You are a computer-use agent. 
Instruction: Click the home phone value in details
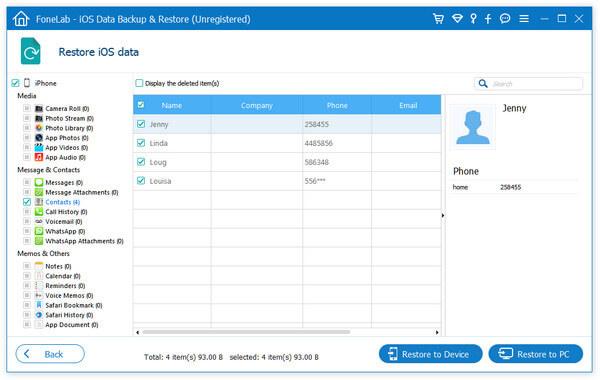[510, 187]
